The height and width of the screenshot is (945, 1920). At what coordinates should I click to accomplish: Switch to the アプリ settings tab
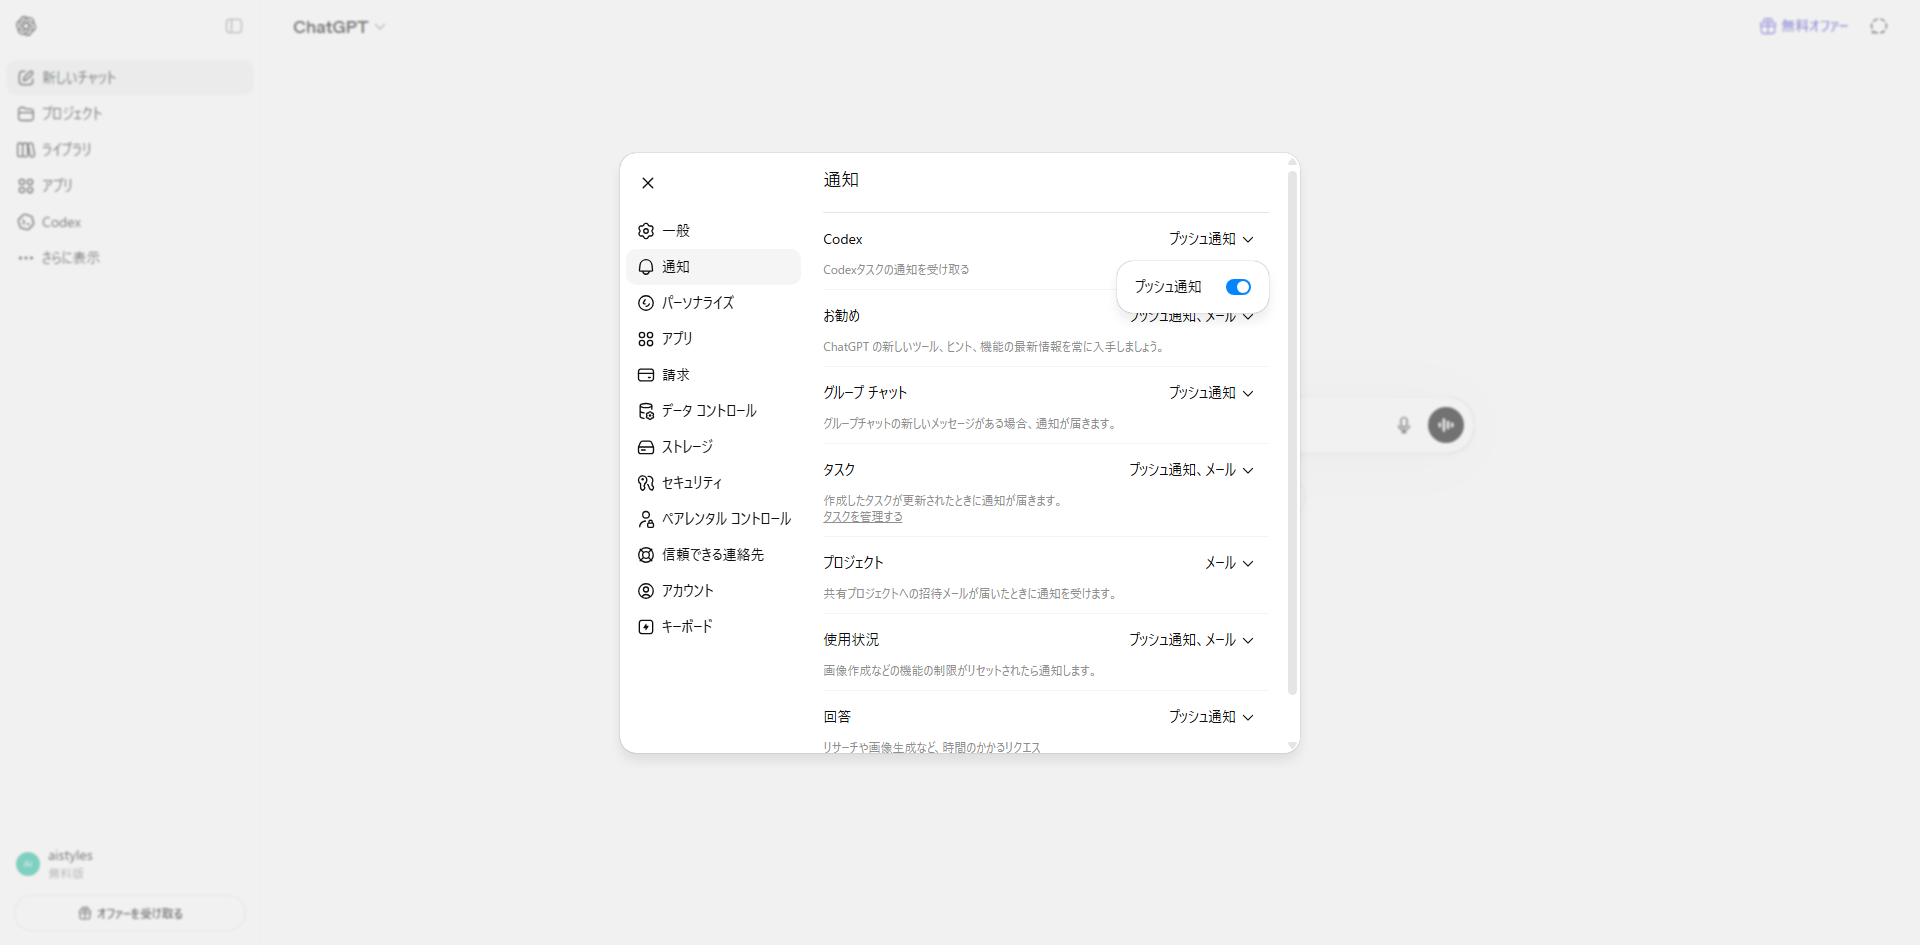(713, 339)
